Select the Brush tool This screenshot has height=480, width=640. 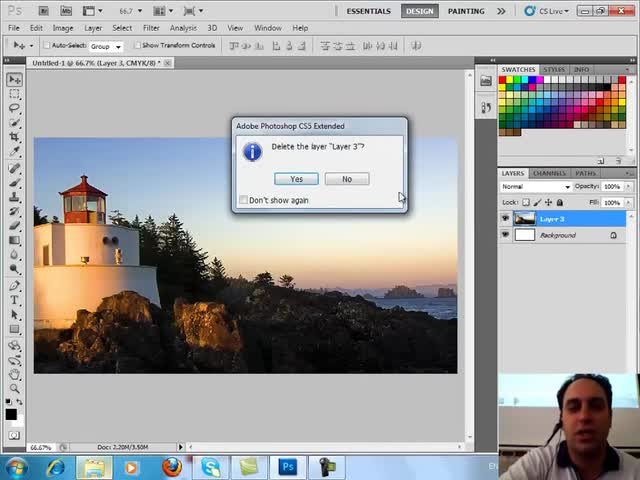14,182
